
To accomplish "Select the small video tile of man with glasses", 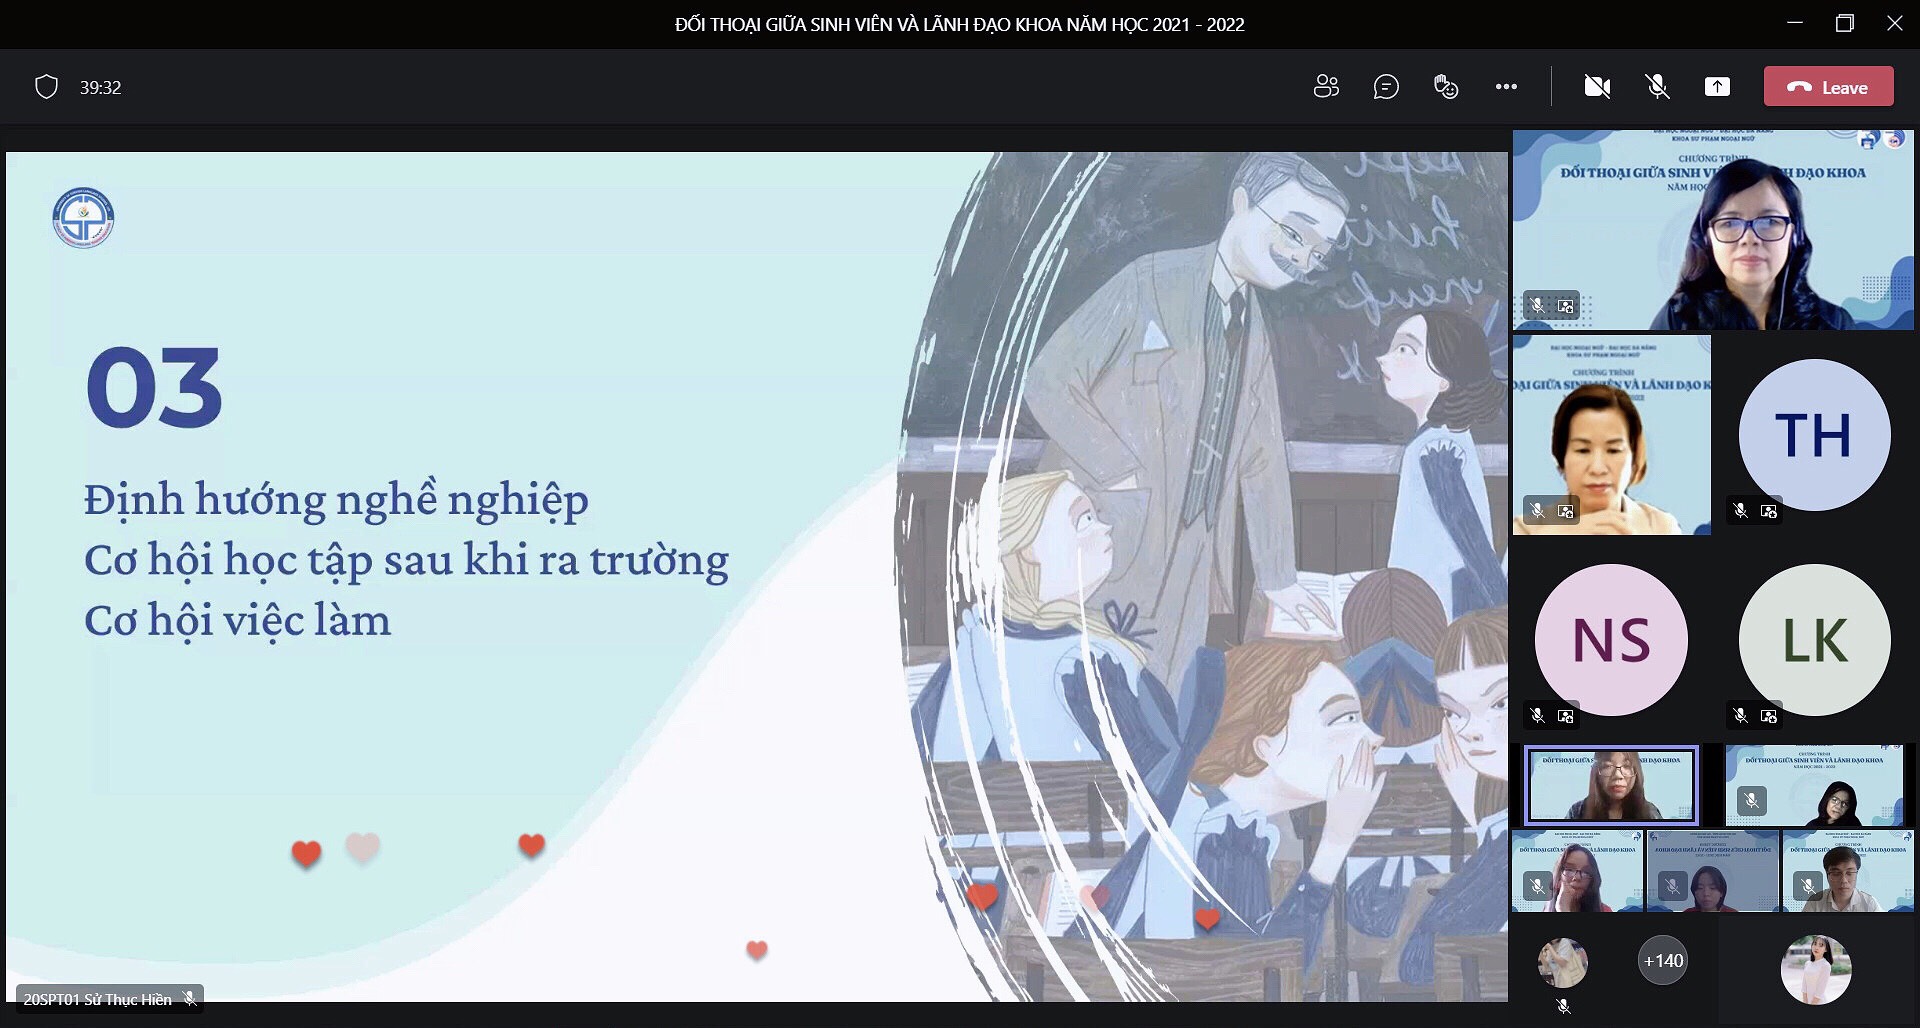I will pyautogui.click(x=1848, y=871).
